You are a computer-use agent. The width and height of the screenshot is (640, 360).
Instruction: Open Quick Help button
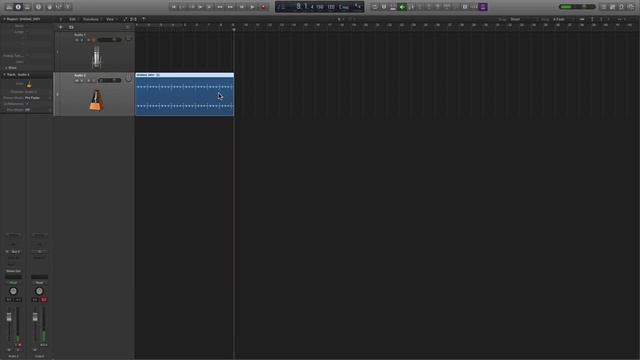coord(38,7)
